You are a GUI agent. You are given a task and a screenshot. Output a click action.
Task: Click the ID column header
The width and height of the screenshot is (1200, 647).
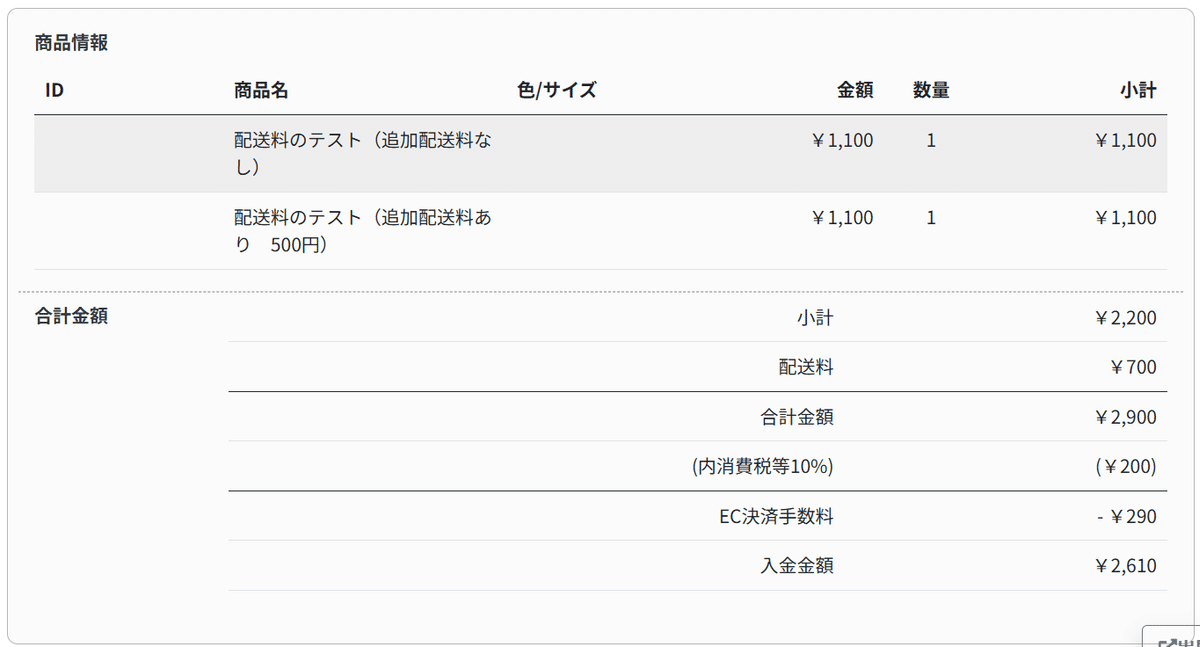pos(55,90)
